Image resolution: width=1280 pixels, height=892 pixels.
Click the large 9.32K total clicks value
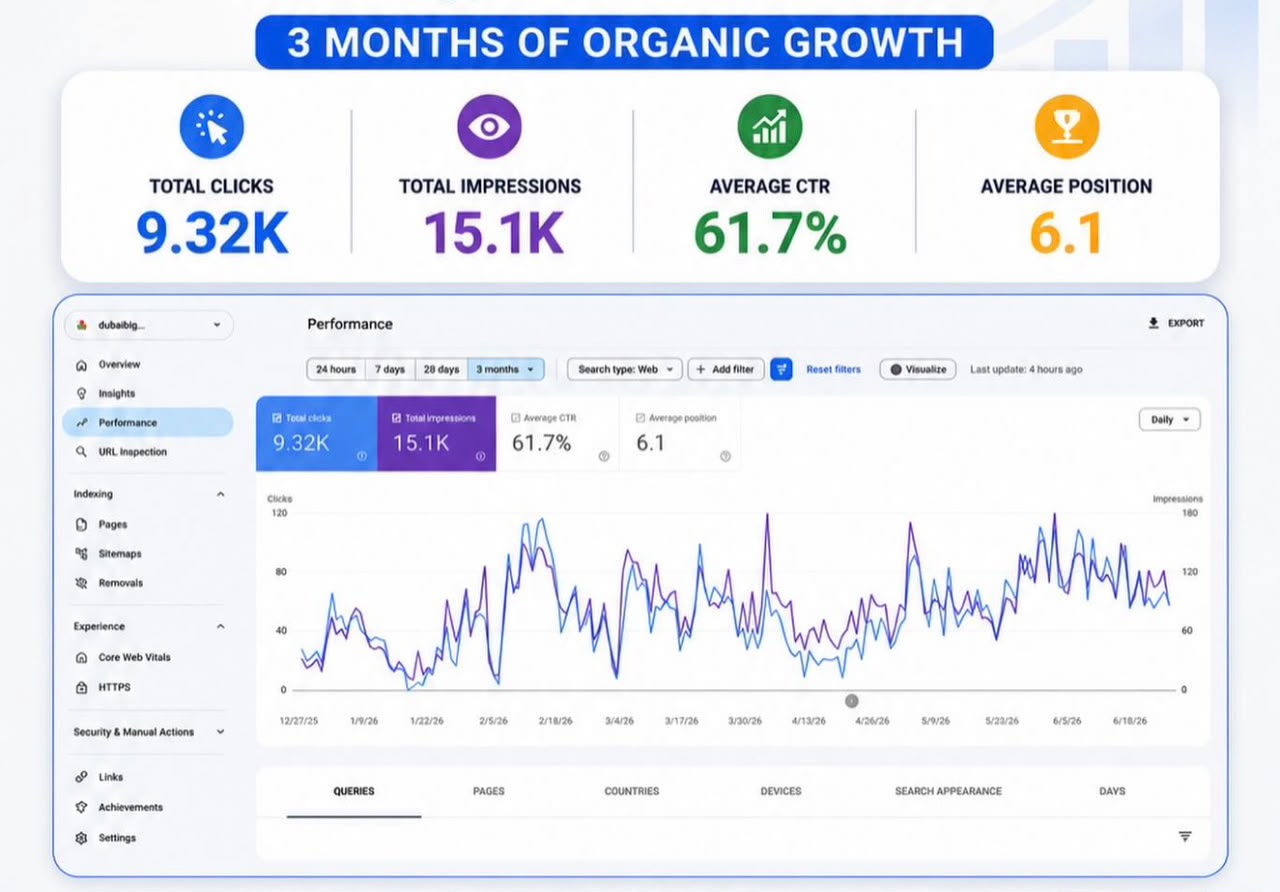[x=212, y=232]
